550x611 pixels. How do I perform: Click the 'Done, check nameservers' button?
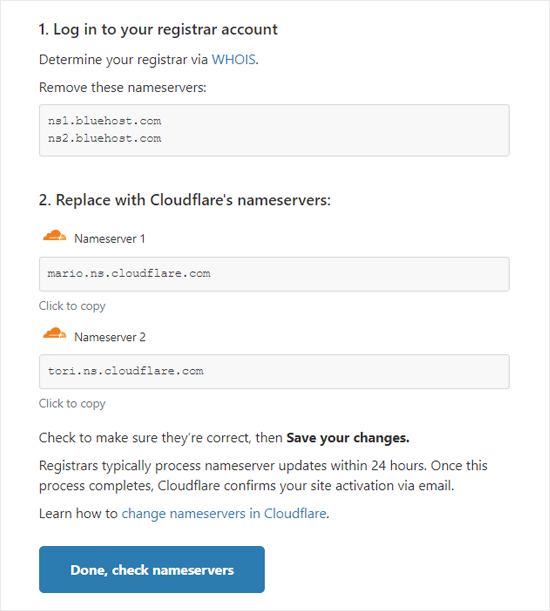[x=152, y=569]
